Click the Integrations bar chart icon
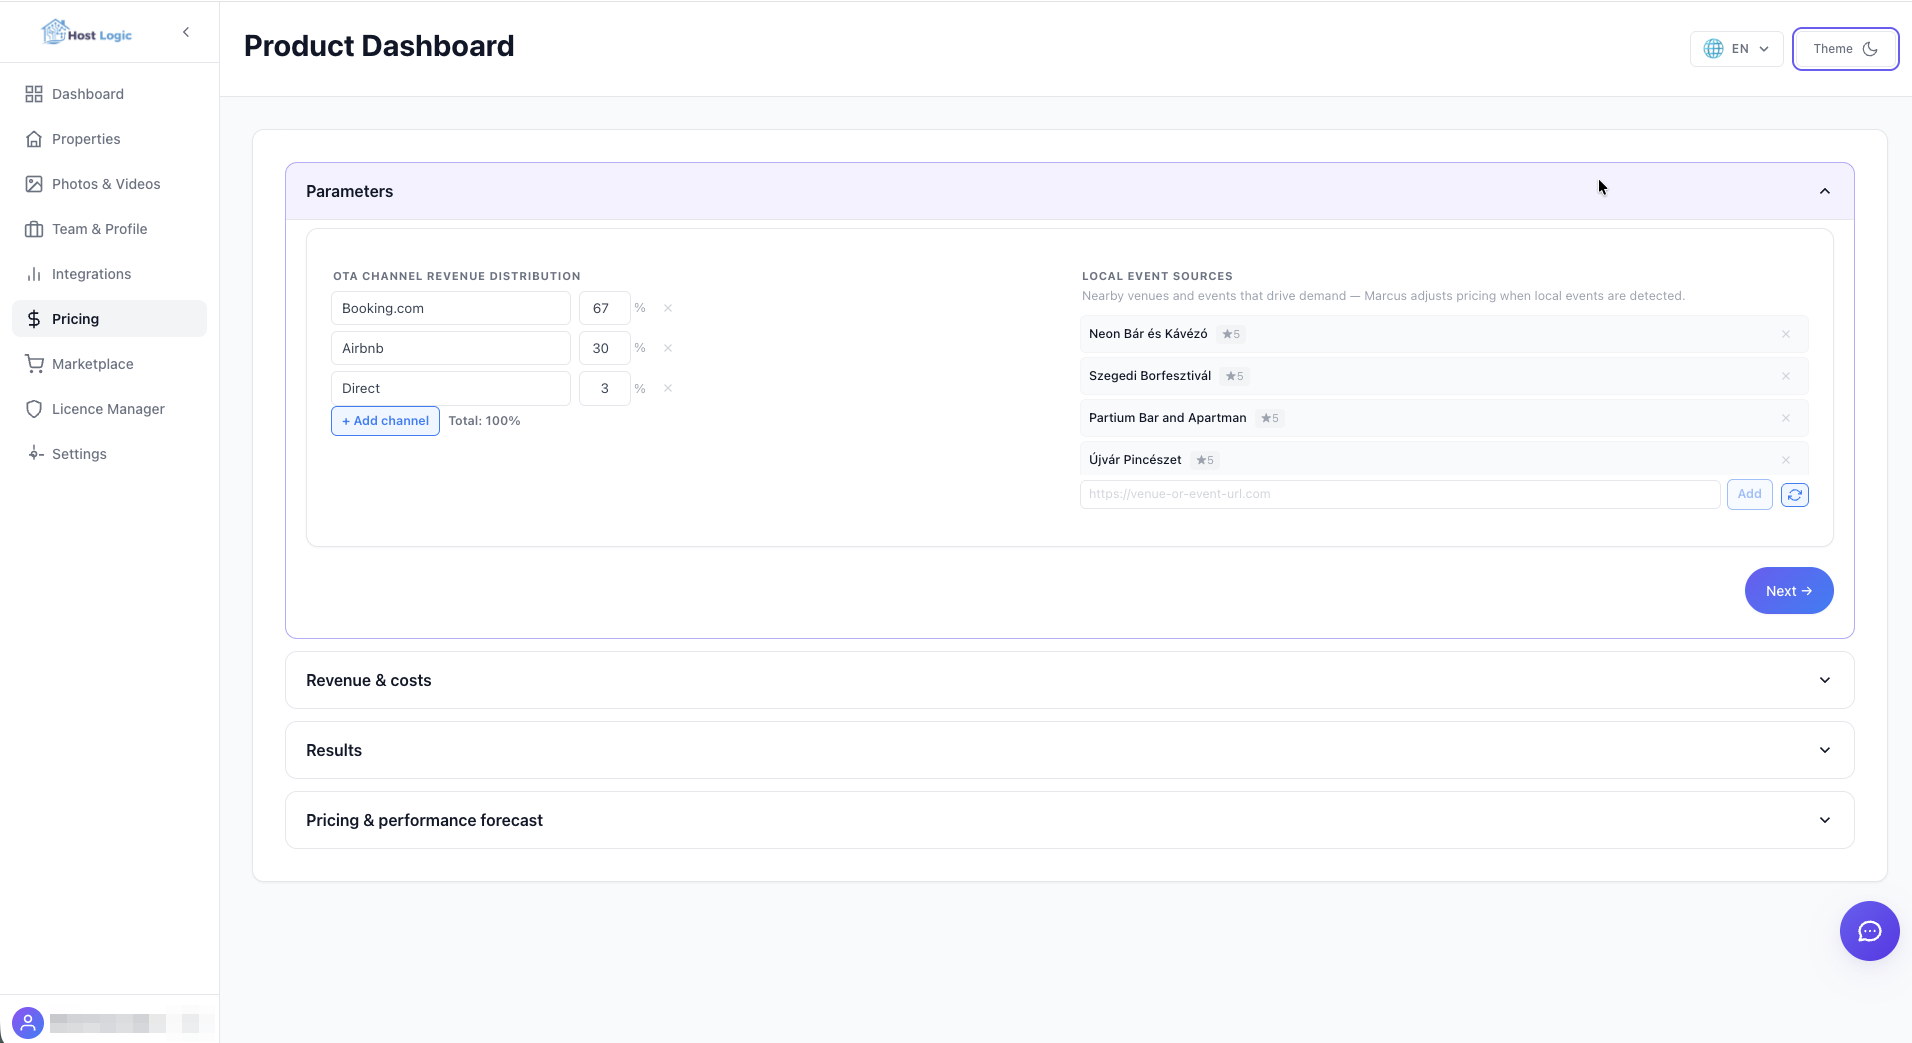The height and width of the screenshot is (1043, 1912). [34, 274]
